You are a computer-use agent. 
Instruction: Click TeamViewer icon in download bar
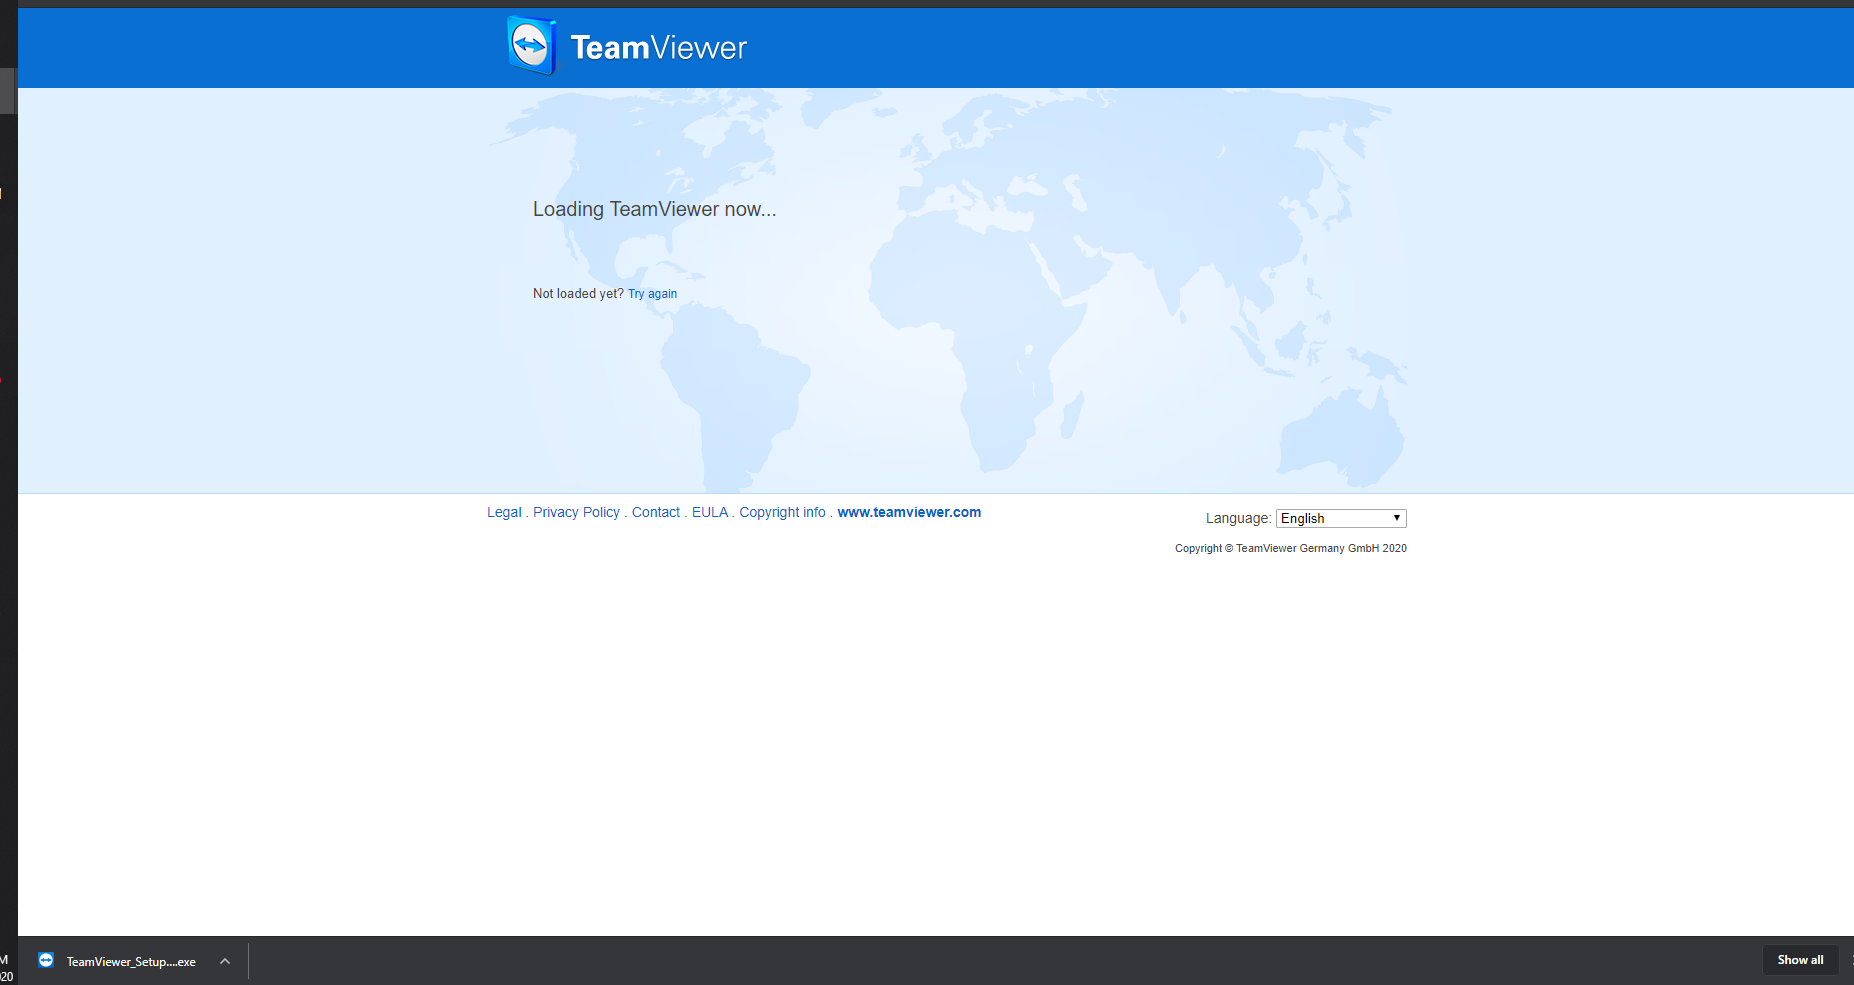46,960
